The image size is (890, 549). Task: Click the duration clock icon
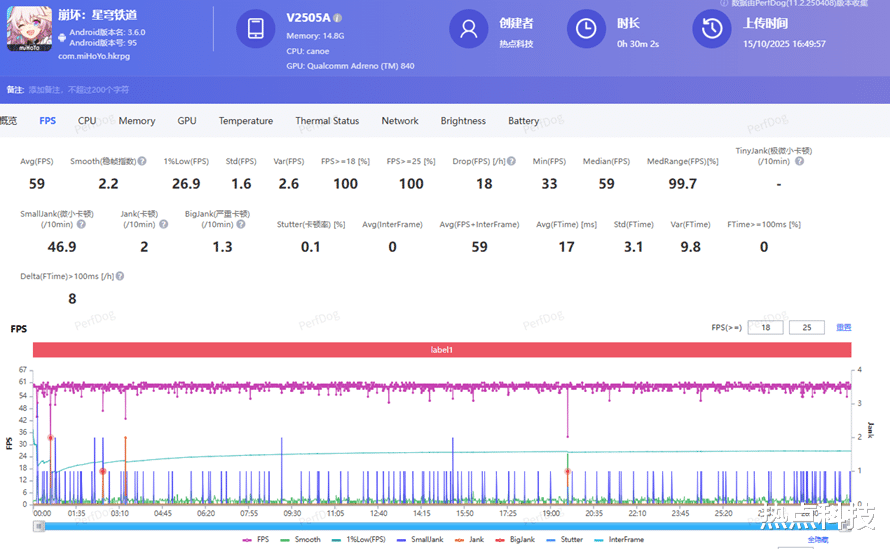[x=586, y=29]
